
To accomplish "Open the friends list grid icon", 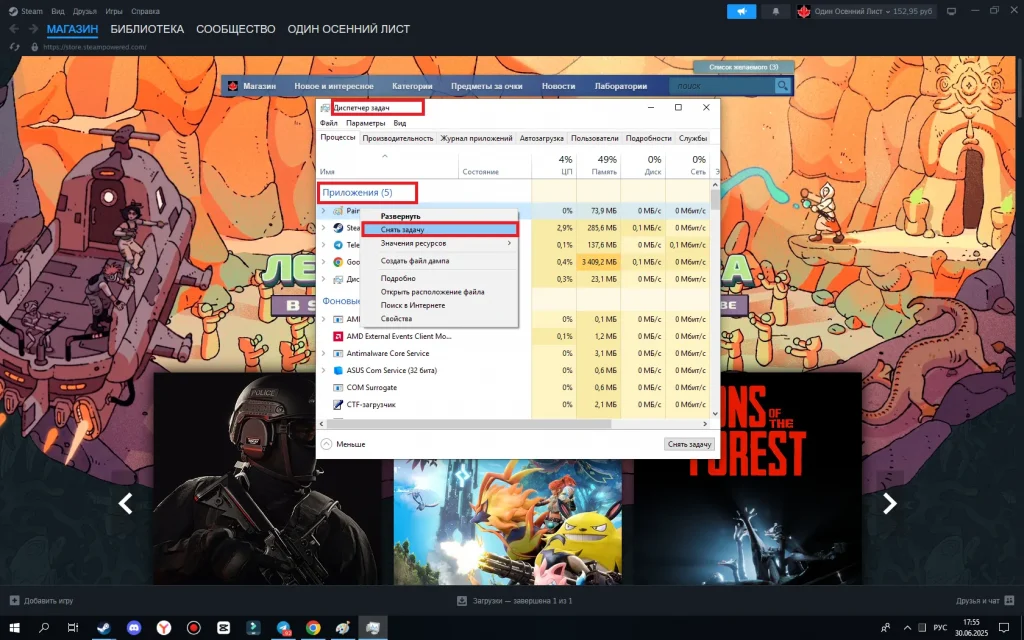I will point(1010,600).
